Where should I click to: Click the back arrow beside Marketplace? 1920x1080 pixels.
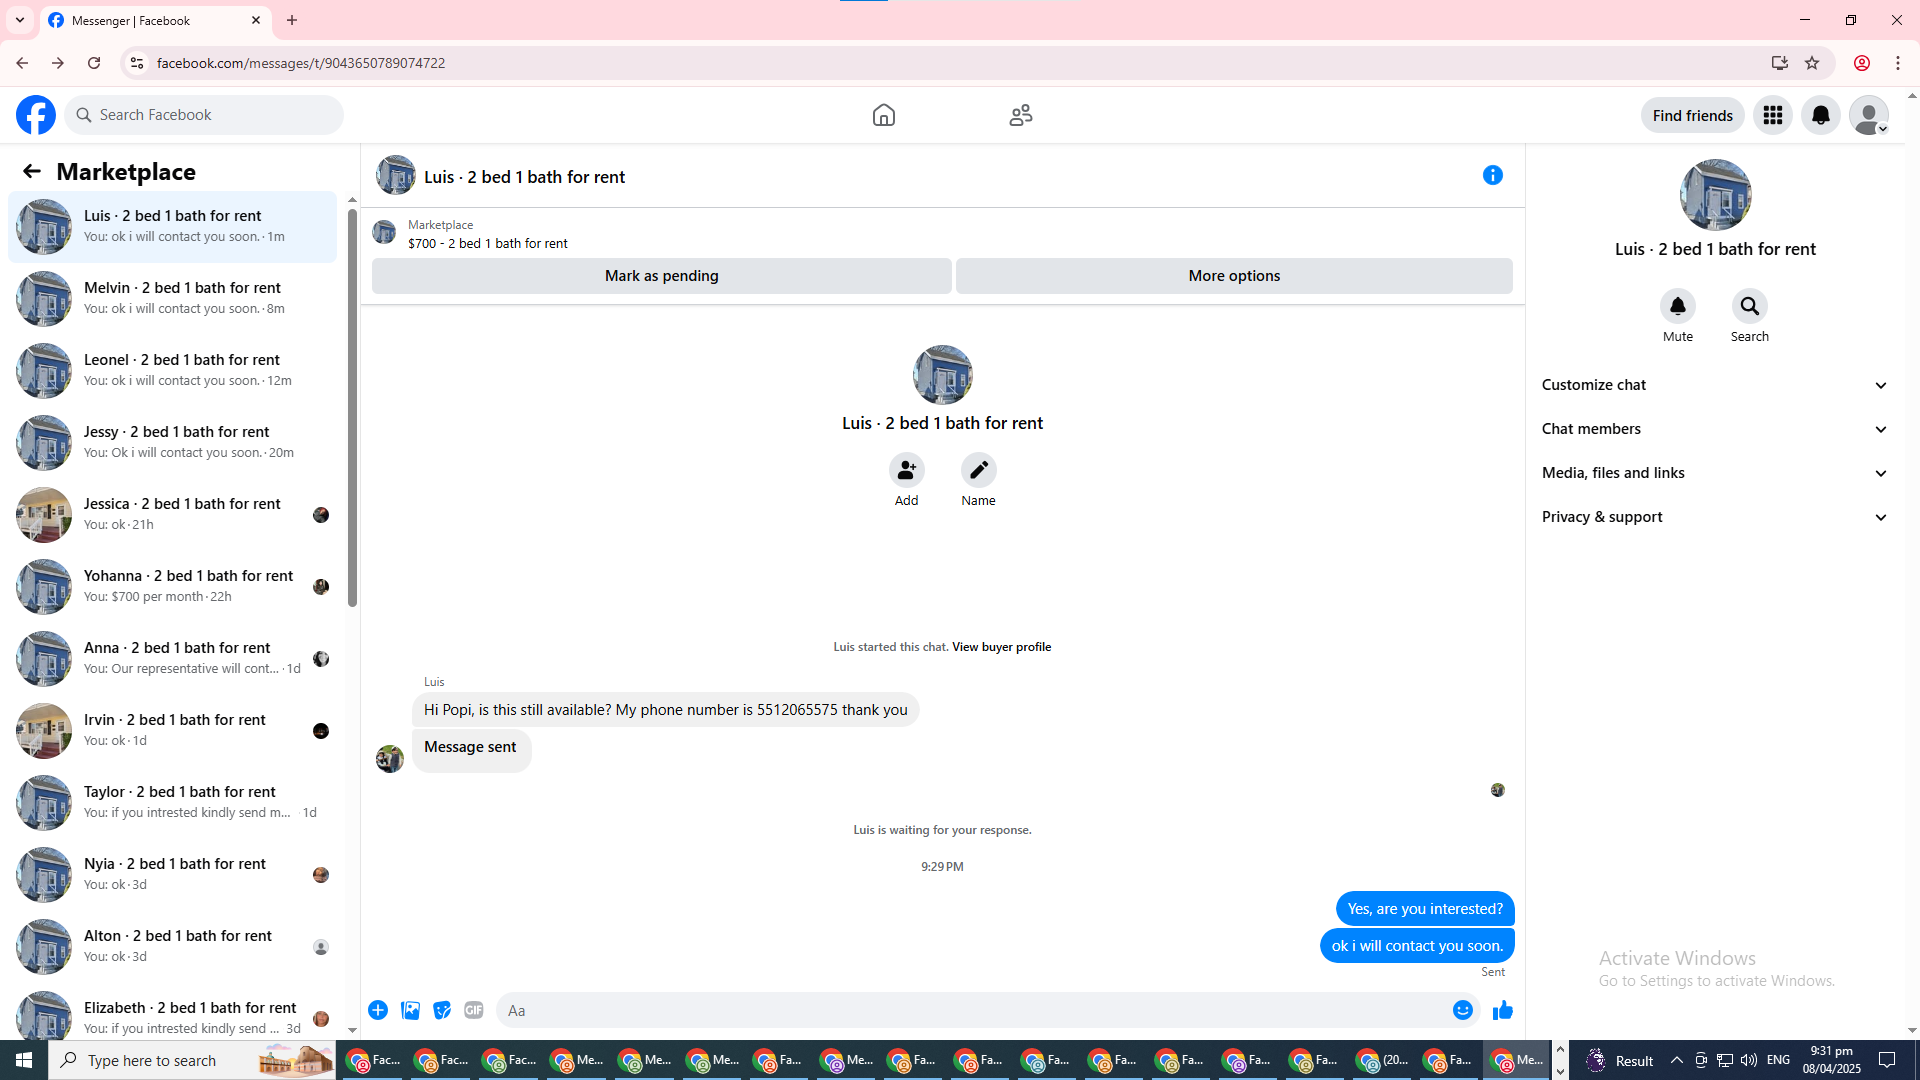[32, 172]
